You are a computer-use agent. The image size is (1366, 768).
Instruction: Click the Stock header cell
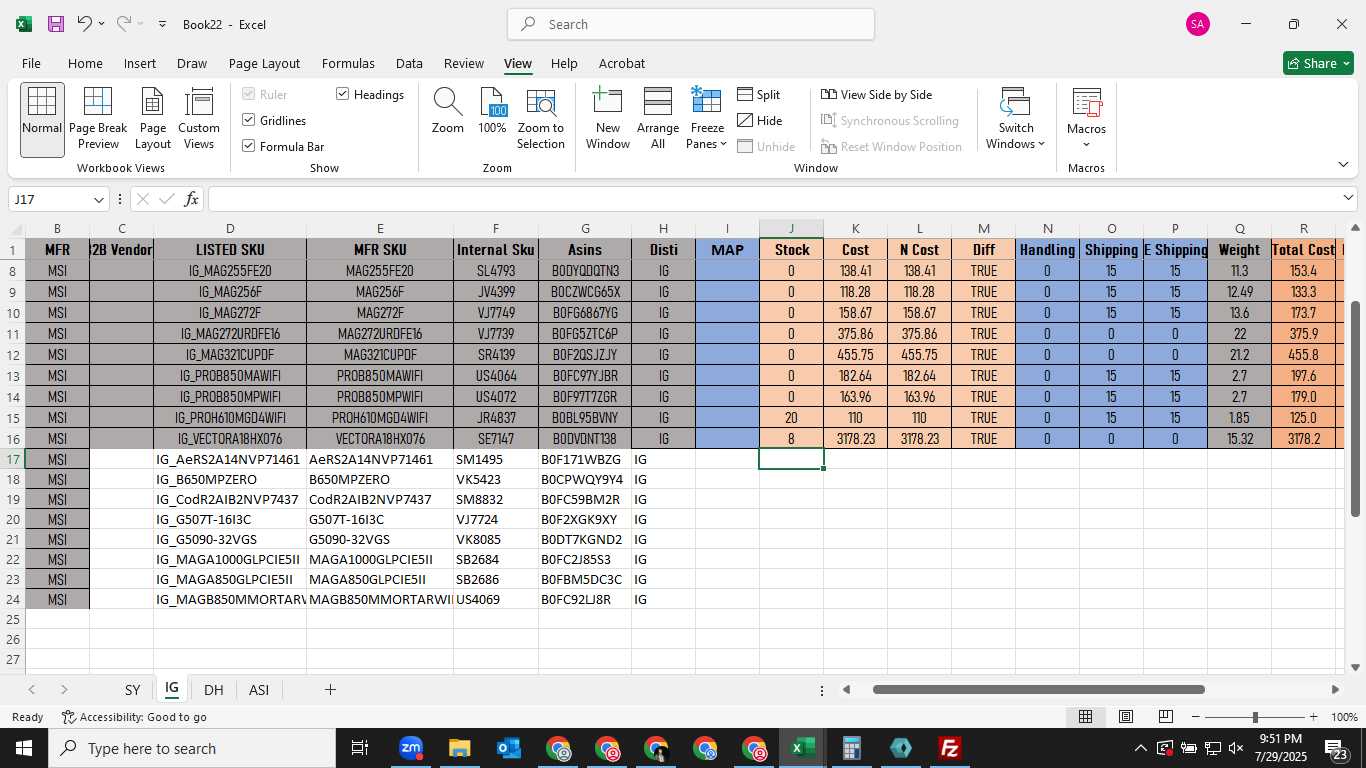click(791, 249)
